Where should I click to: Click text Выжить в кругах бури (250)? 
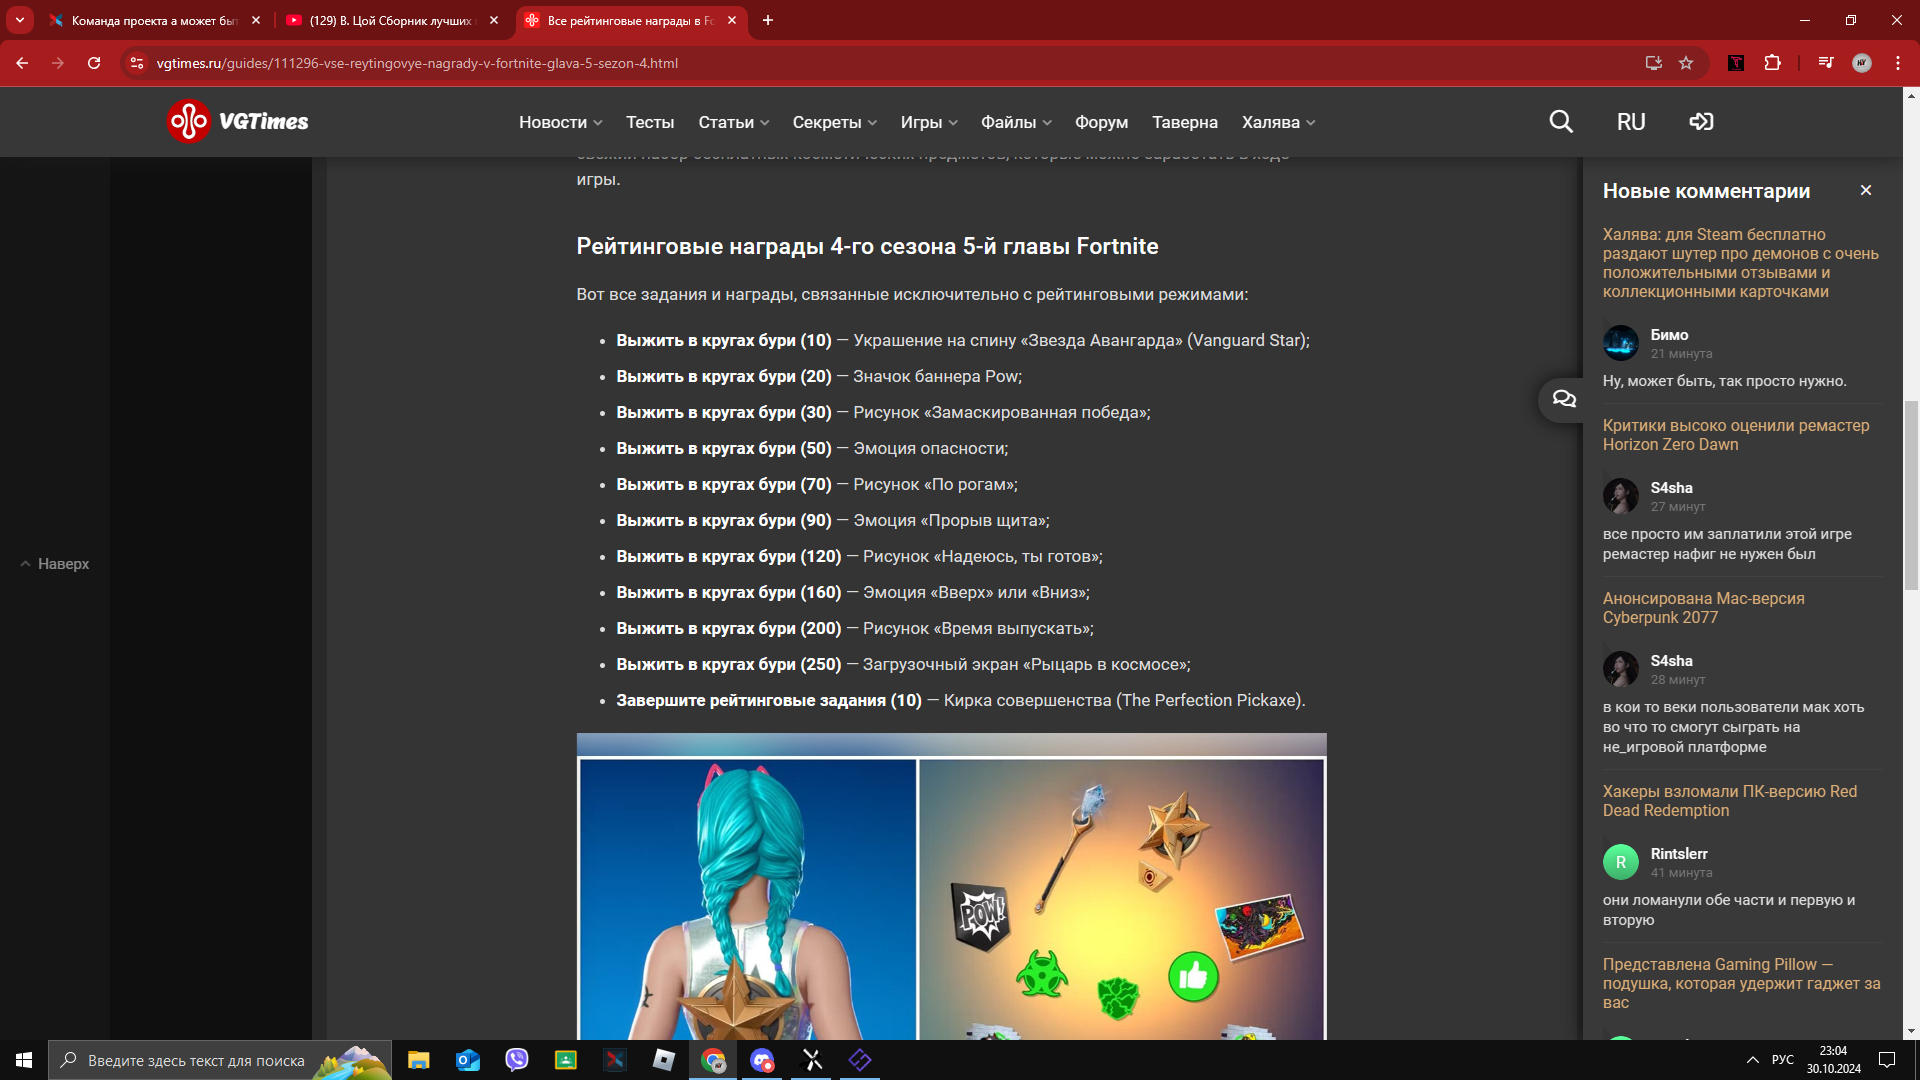[x=729, y=664]
